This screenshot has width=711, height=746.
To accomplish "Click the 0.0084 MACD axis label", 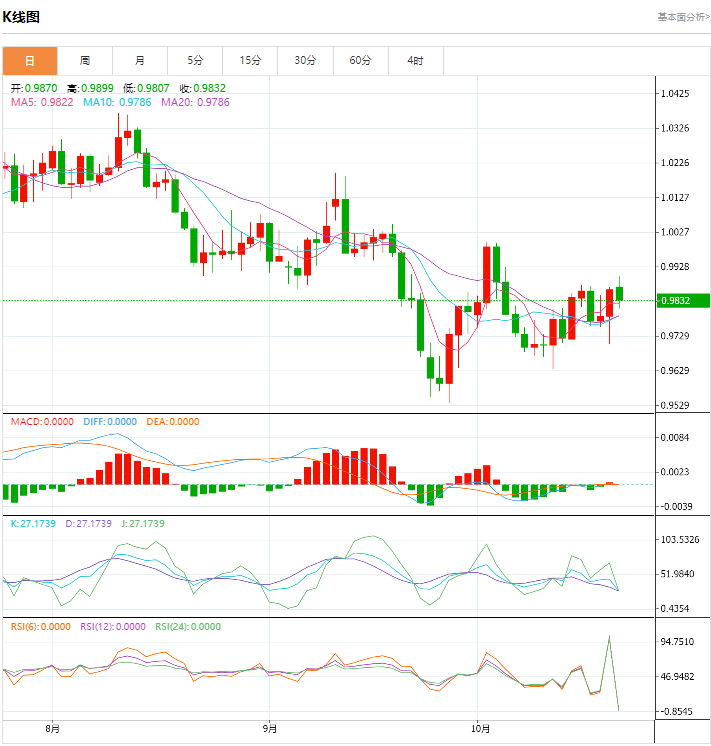I will coord(675,438).
